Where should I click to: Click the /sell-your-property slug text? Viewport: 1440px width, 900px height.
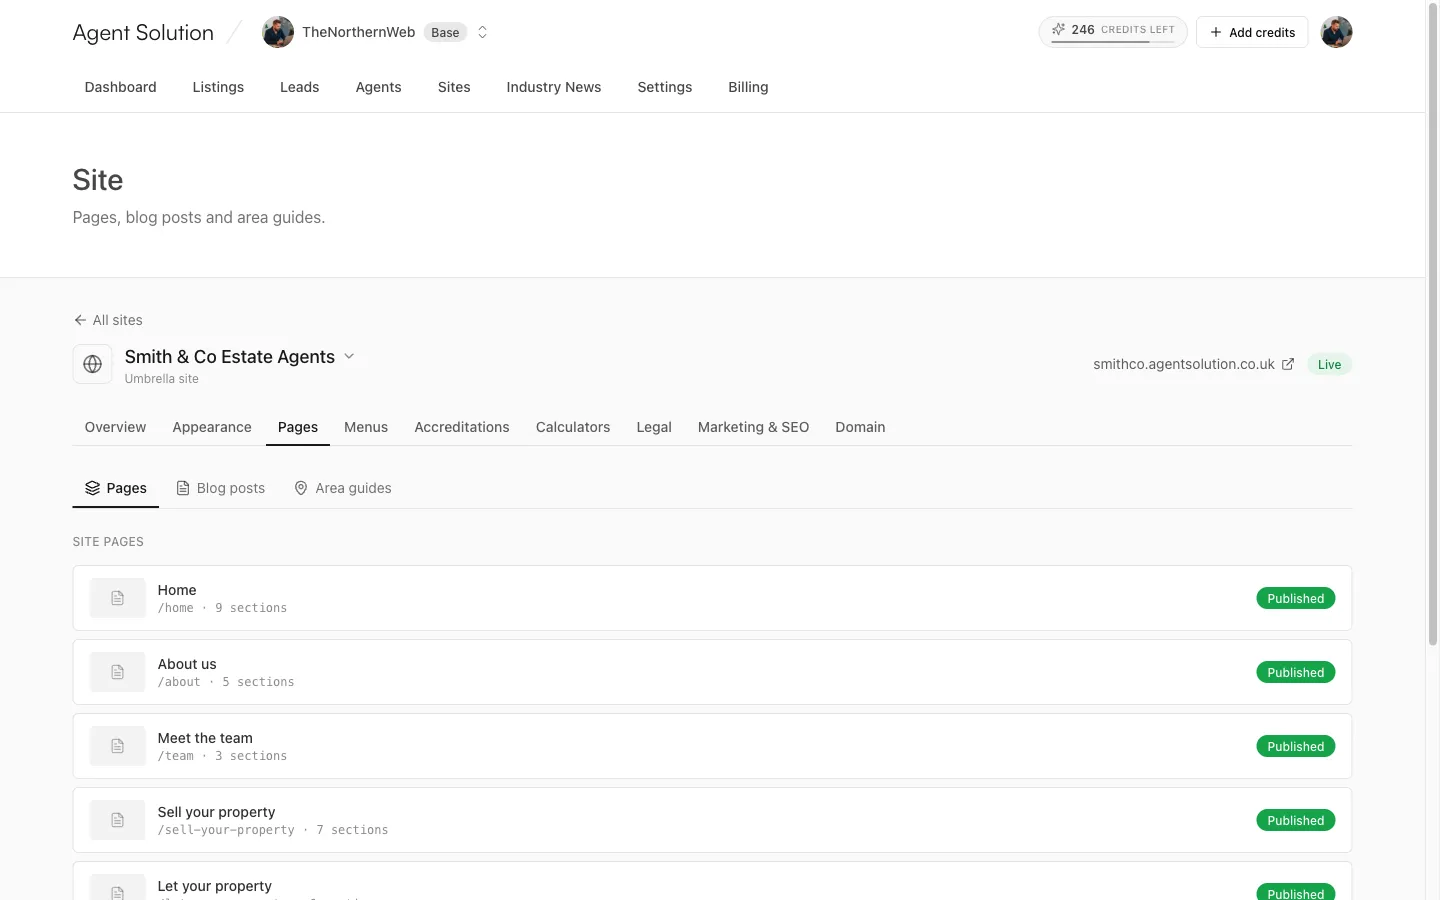[226, 830]
